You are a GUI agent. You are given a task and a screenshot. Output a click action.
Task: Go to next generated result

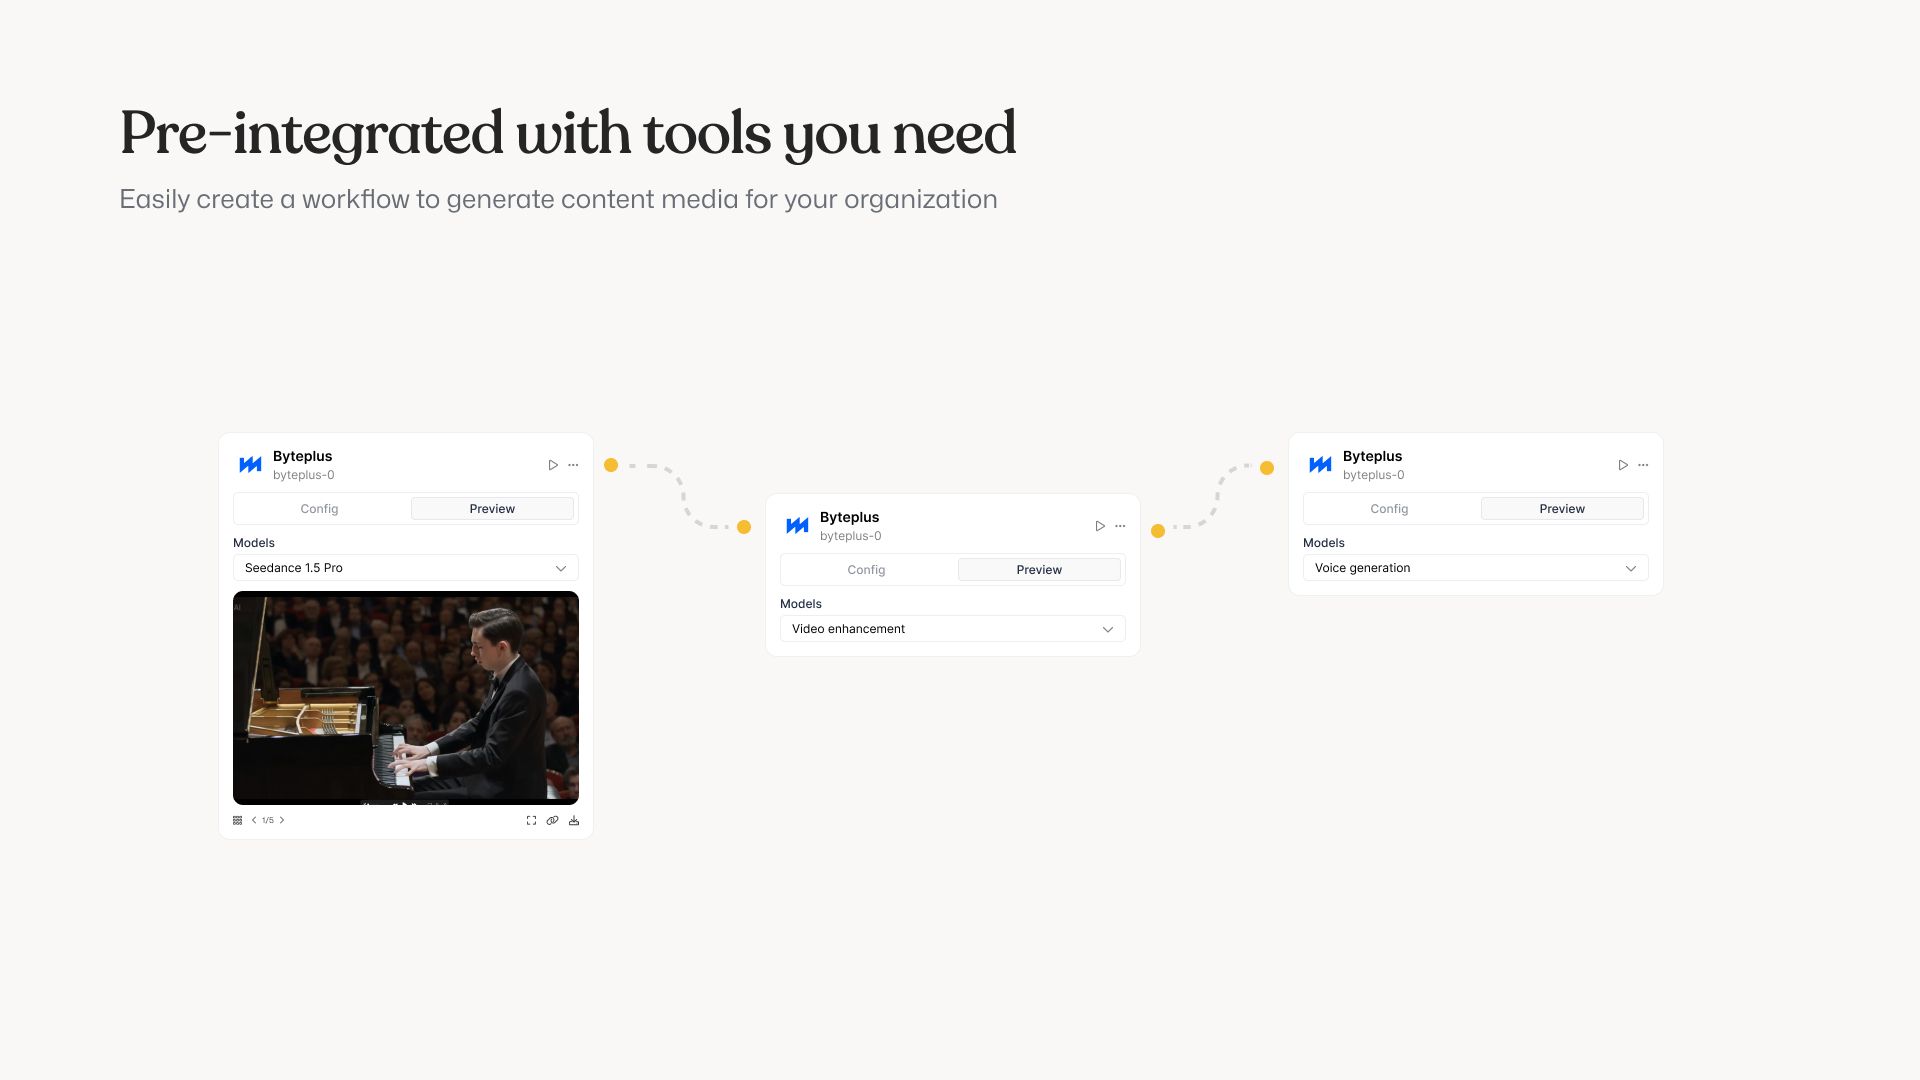282,820
